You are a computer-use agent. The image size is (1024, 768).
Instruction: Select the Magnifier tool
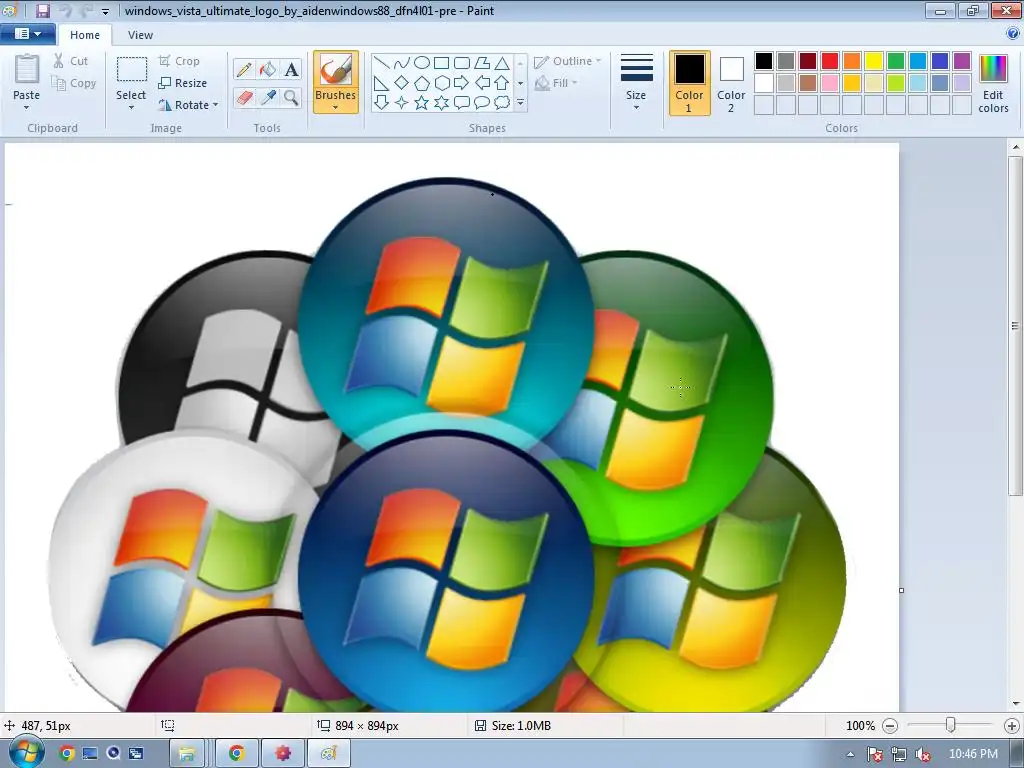[x=291, y=98]
